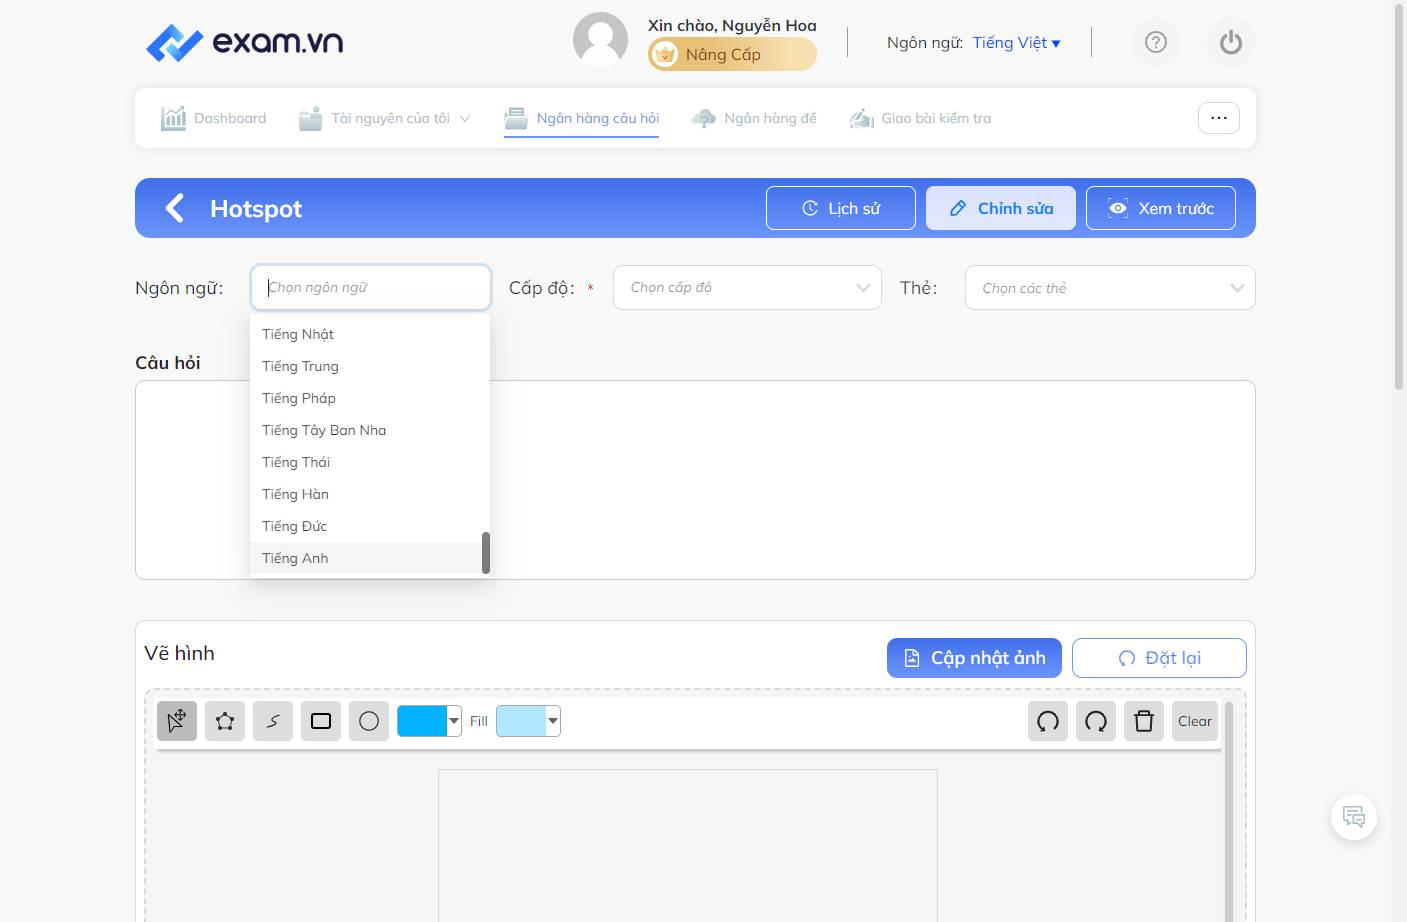Select the circle shape tool
This screenshot has width=1407, height=922.
[369, 721]
